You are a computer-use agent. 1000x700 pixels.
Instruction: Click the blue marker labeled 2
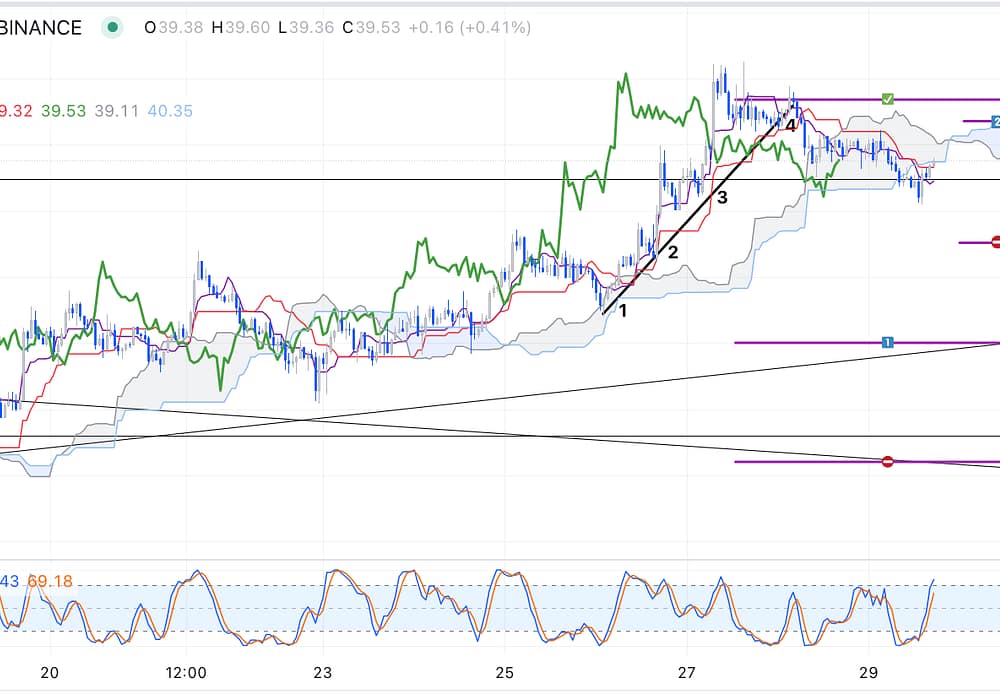pyautogui.click(x=995, y=122)
